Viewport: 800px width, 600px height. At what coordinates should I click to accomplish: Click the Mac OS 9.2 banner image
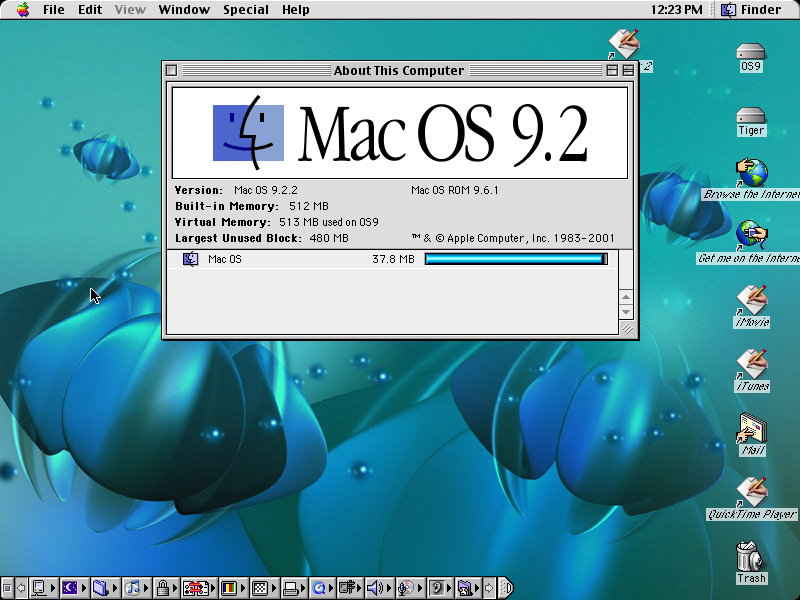(400, 133)
